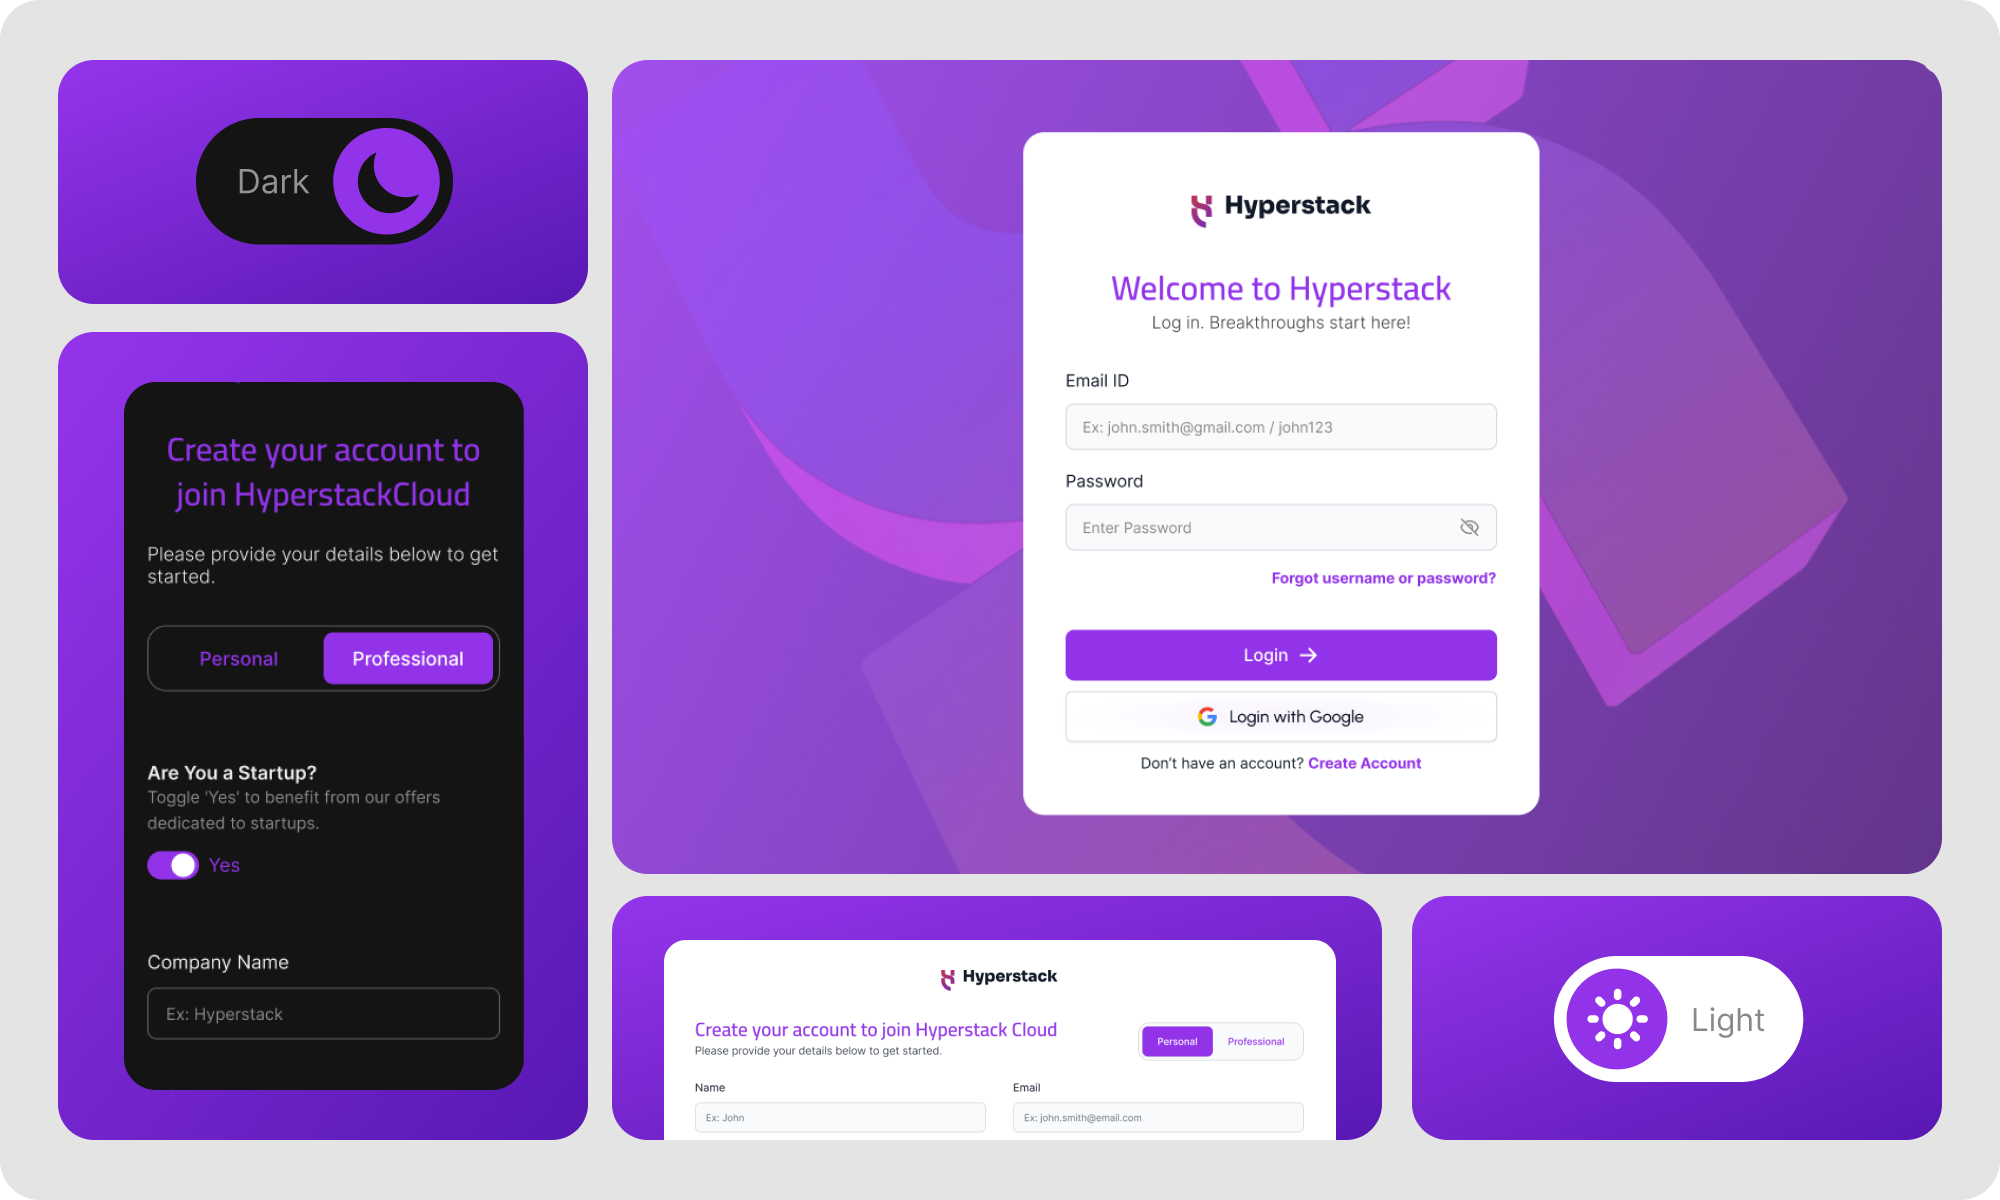Click the Professional button in signup form
The height and width of the screenshot is (1200, 2000).
coord(409,659)
